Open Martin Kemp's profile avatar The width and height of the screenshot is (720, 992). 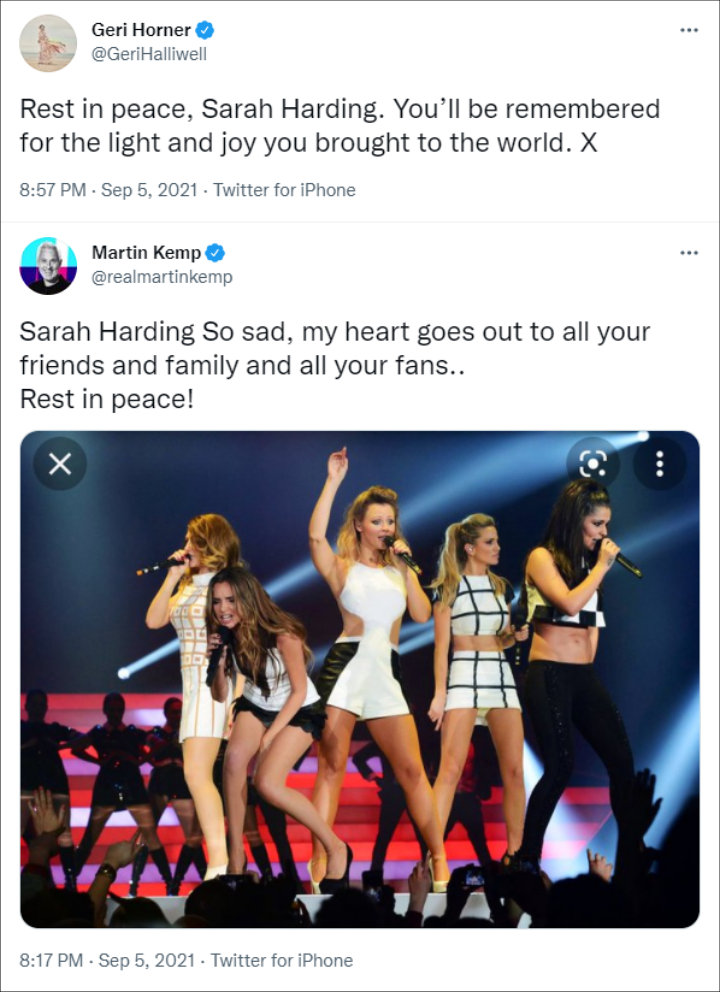tap(48, 265)
